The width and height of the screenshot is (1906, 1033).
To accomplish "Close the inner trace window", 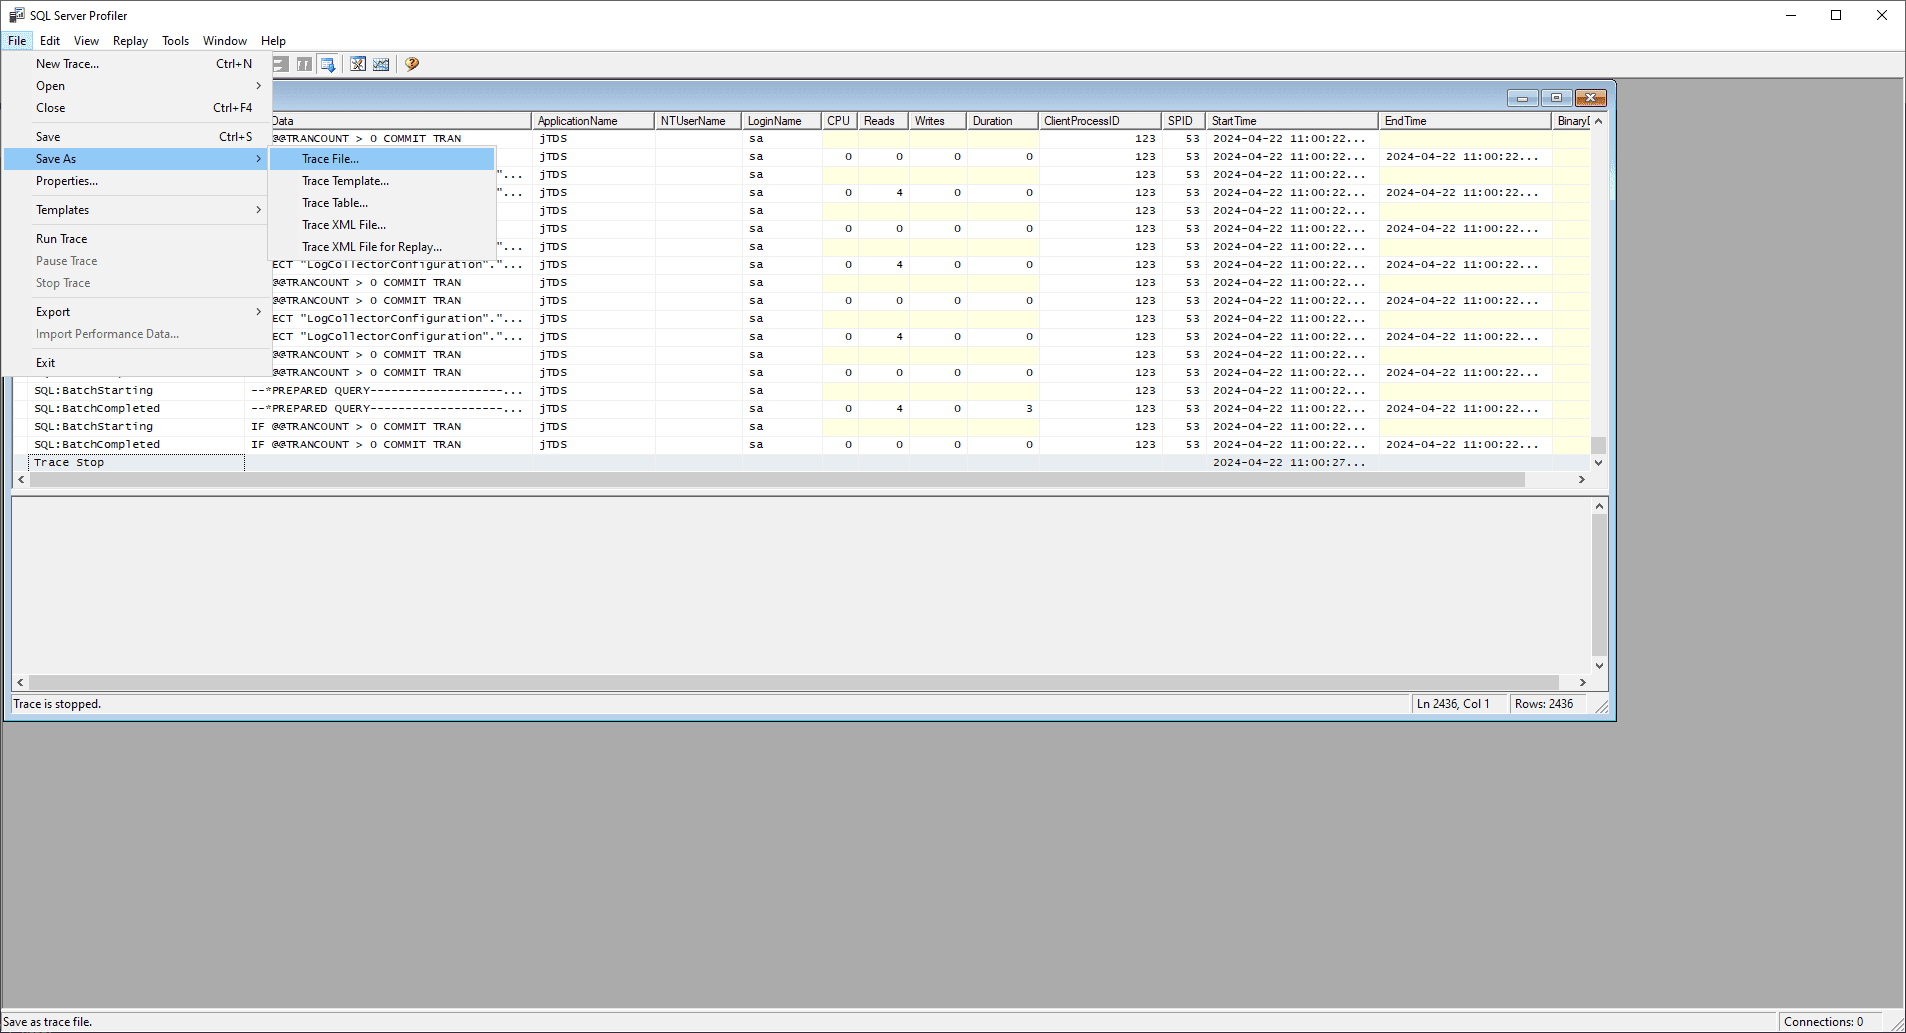I will [x=1590, y=98].
